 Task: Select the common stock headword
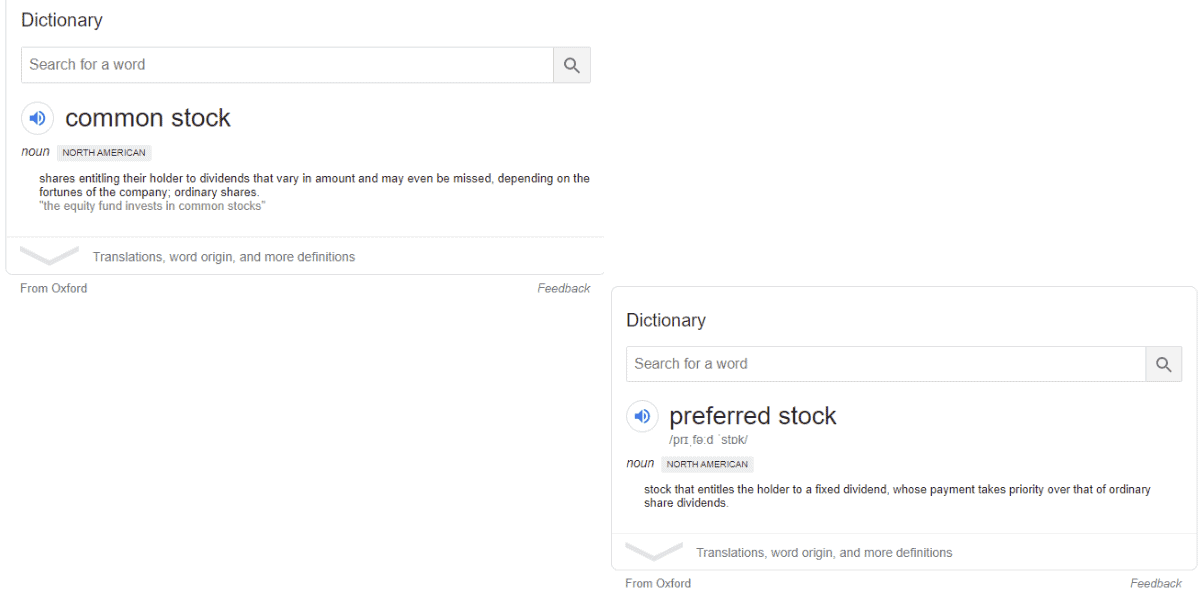coord(148,118)
